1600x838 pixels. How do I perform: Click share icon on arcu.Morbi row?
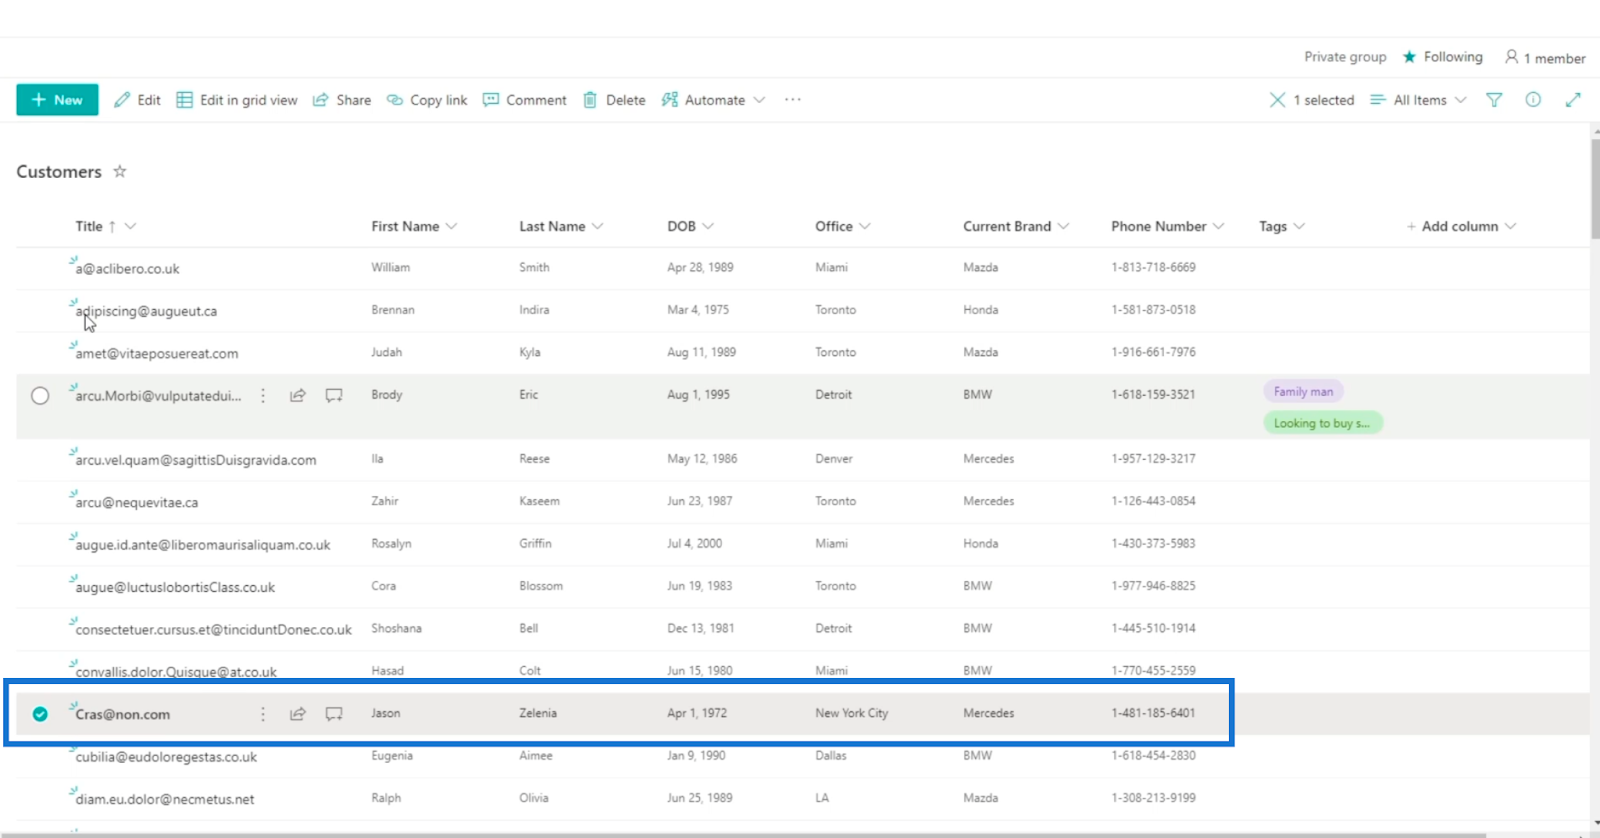pyautogui.click(x=298, y=396)
